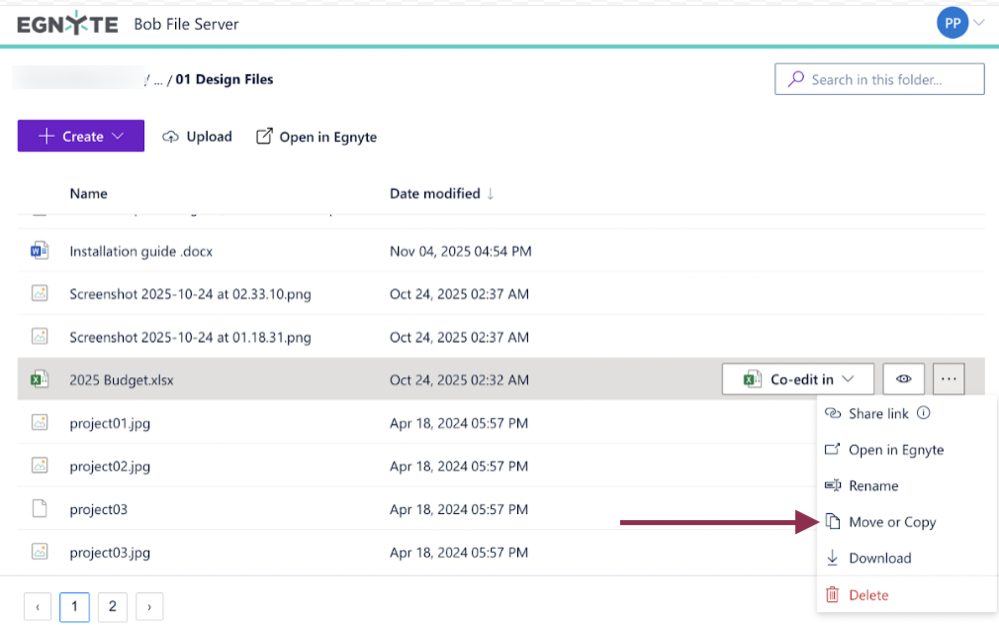The height and width of the screenshot is (627, 999).
Task: Choose Delete in the context menu
Action: click(x=868, y=595)
